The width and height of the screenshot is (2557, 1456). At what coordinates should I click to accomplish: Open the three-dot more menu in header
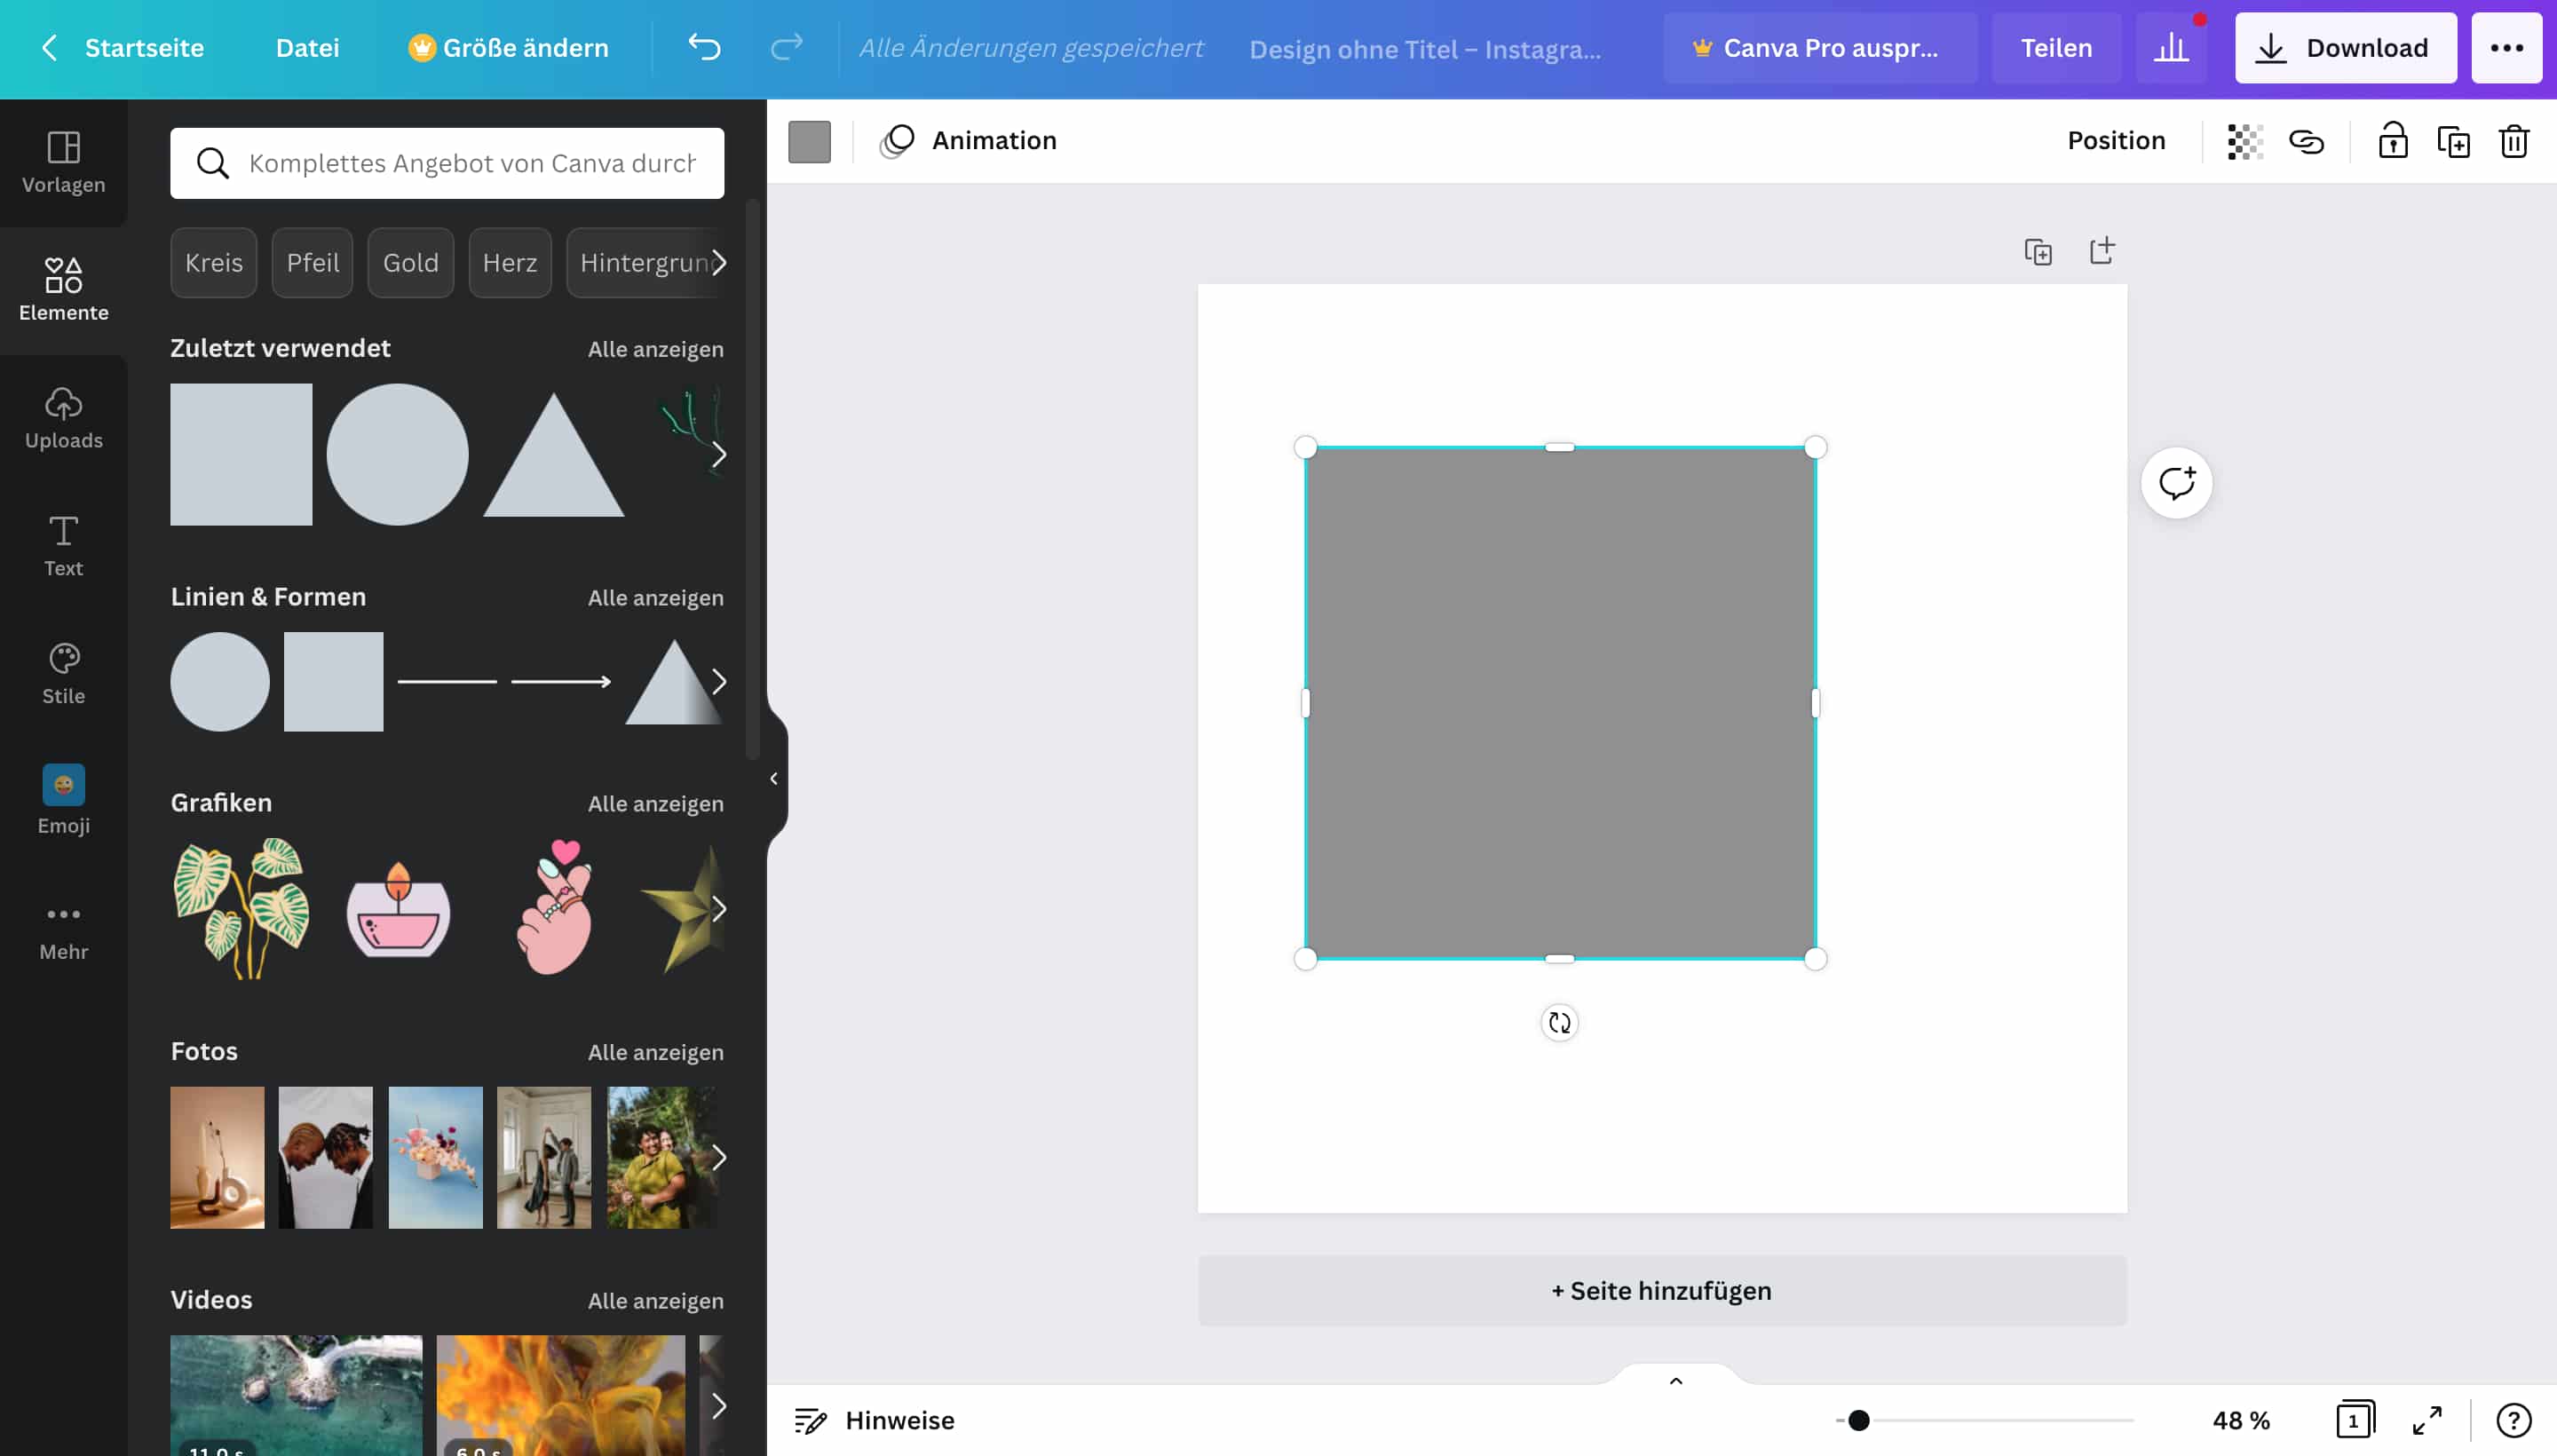click(2506, 48)
